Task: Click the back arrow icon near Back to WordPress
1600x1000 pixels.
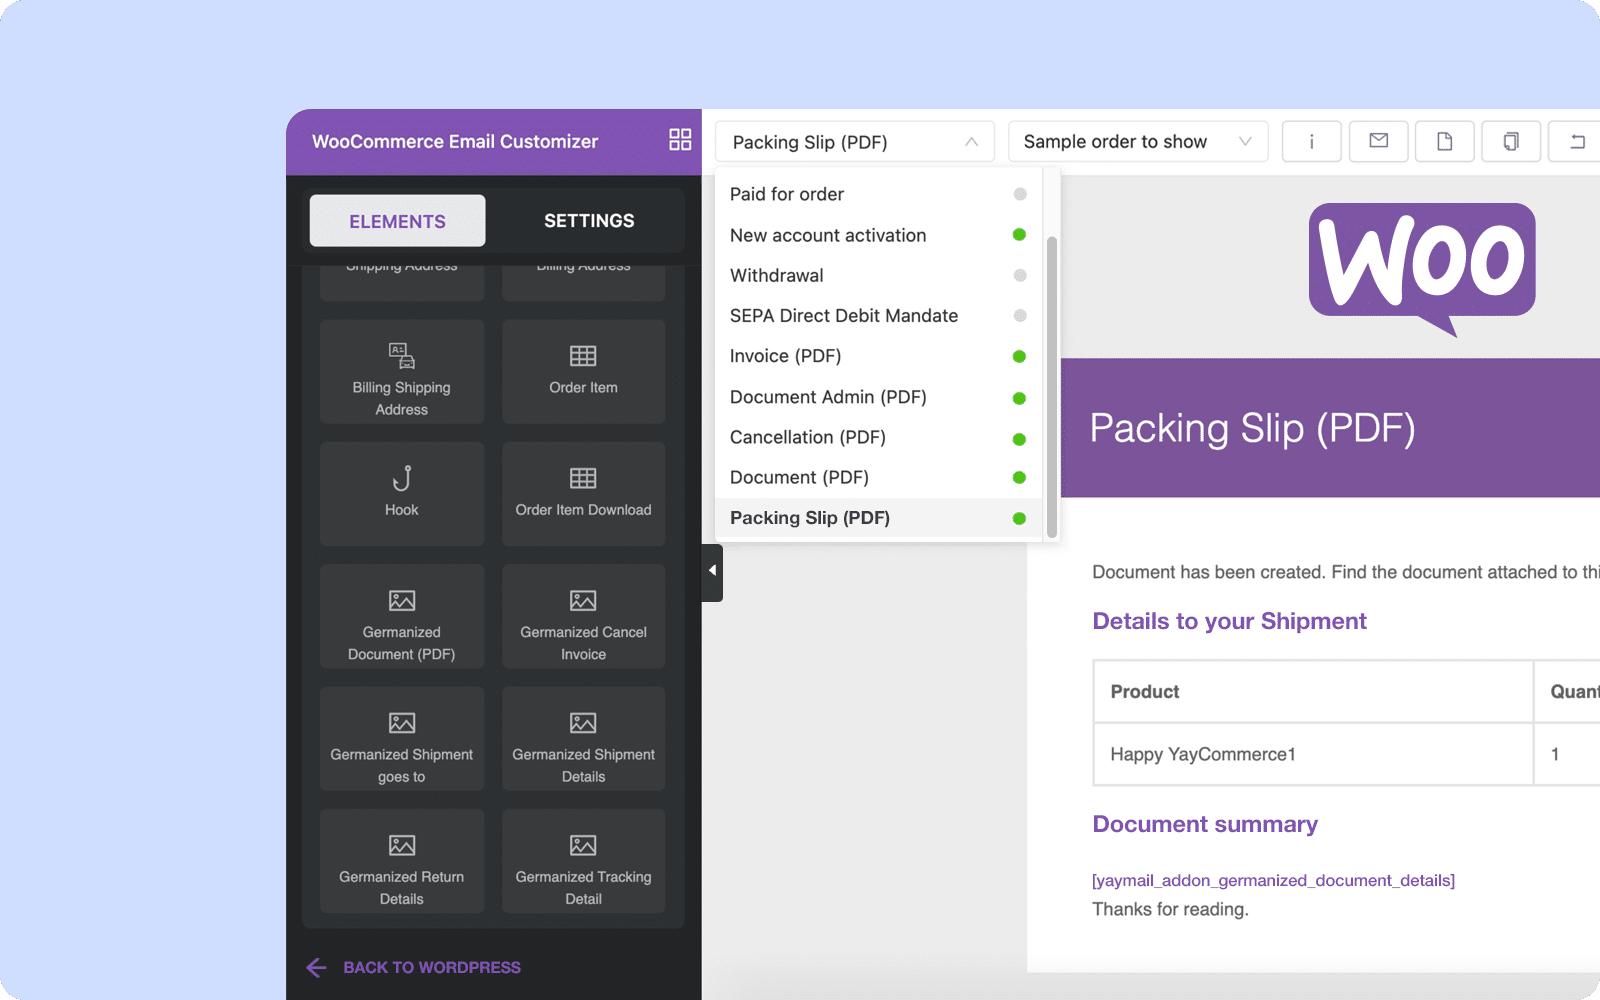Action: click(x=316, y=967)
